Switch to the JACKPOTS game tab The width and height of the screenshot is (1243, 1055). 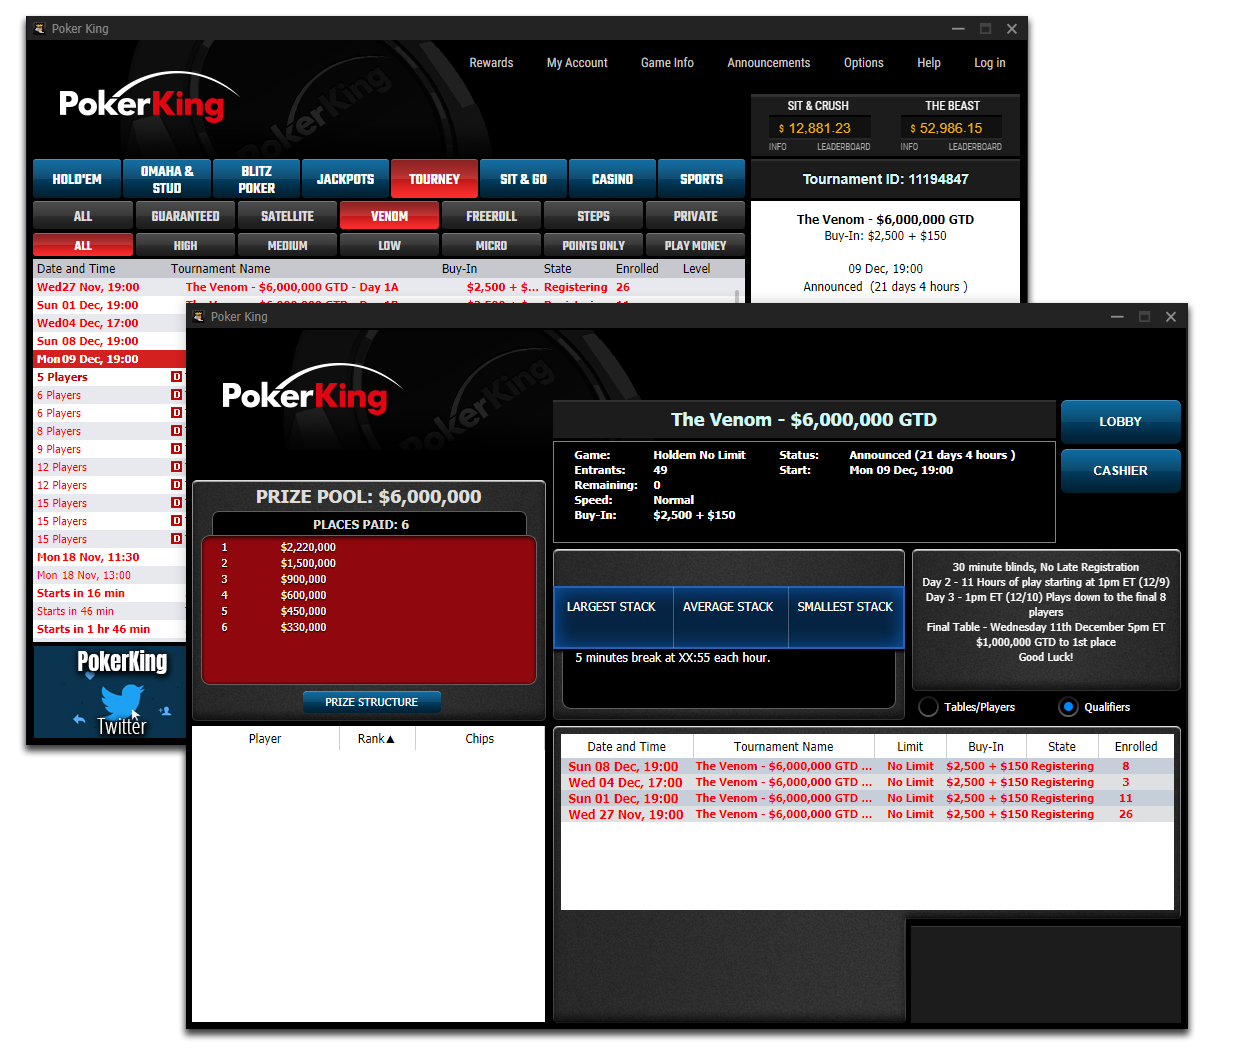pos(345,179)
